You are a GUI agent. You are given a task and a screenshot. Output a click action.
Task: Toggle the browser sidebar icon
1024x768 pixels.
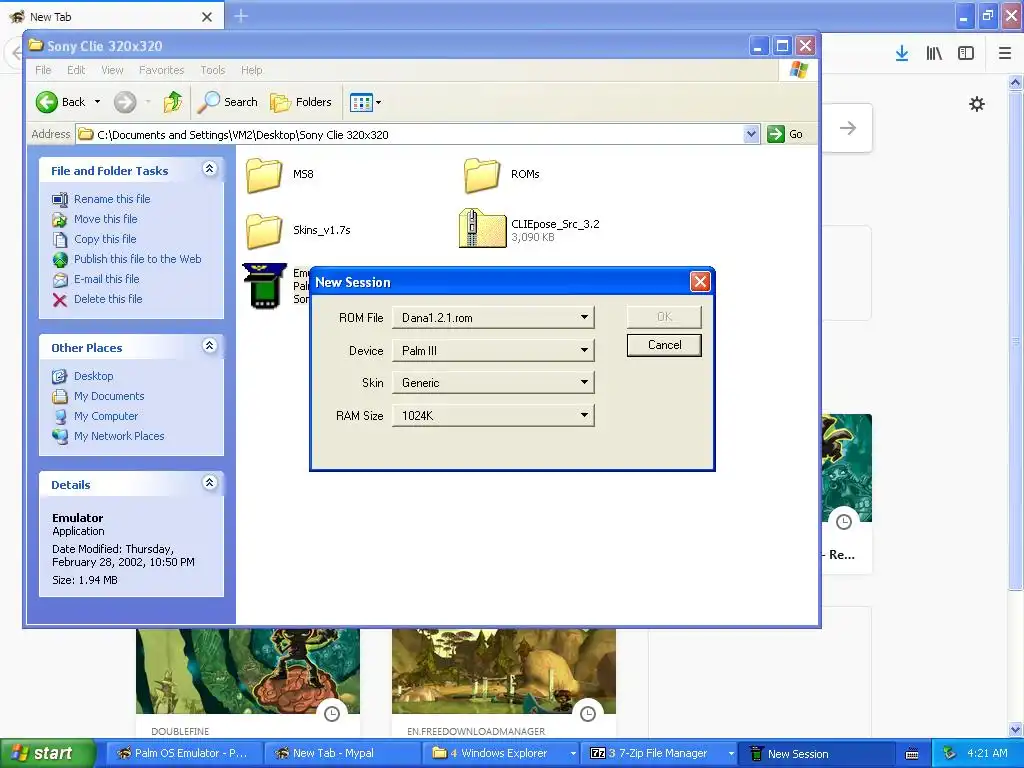pos(966,54)
